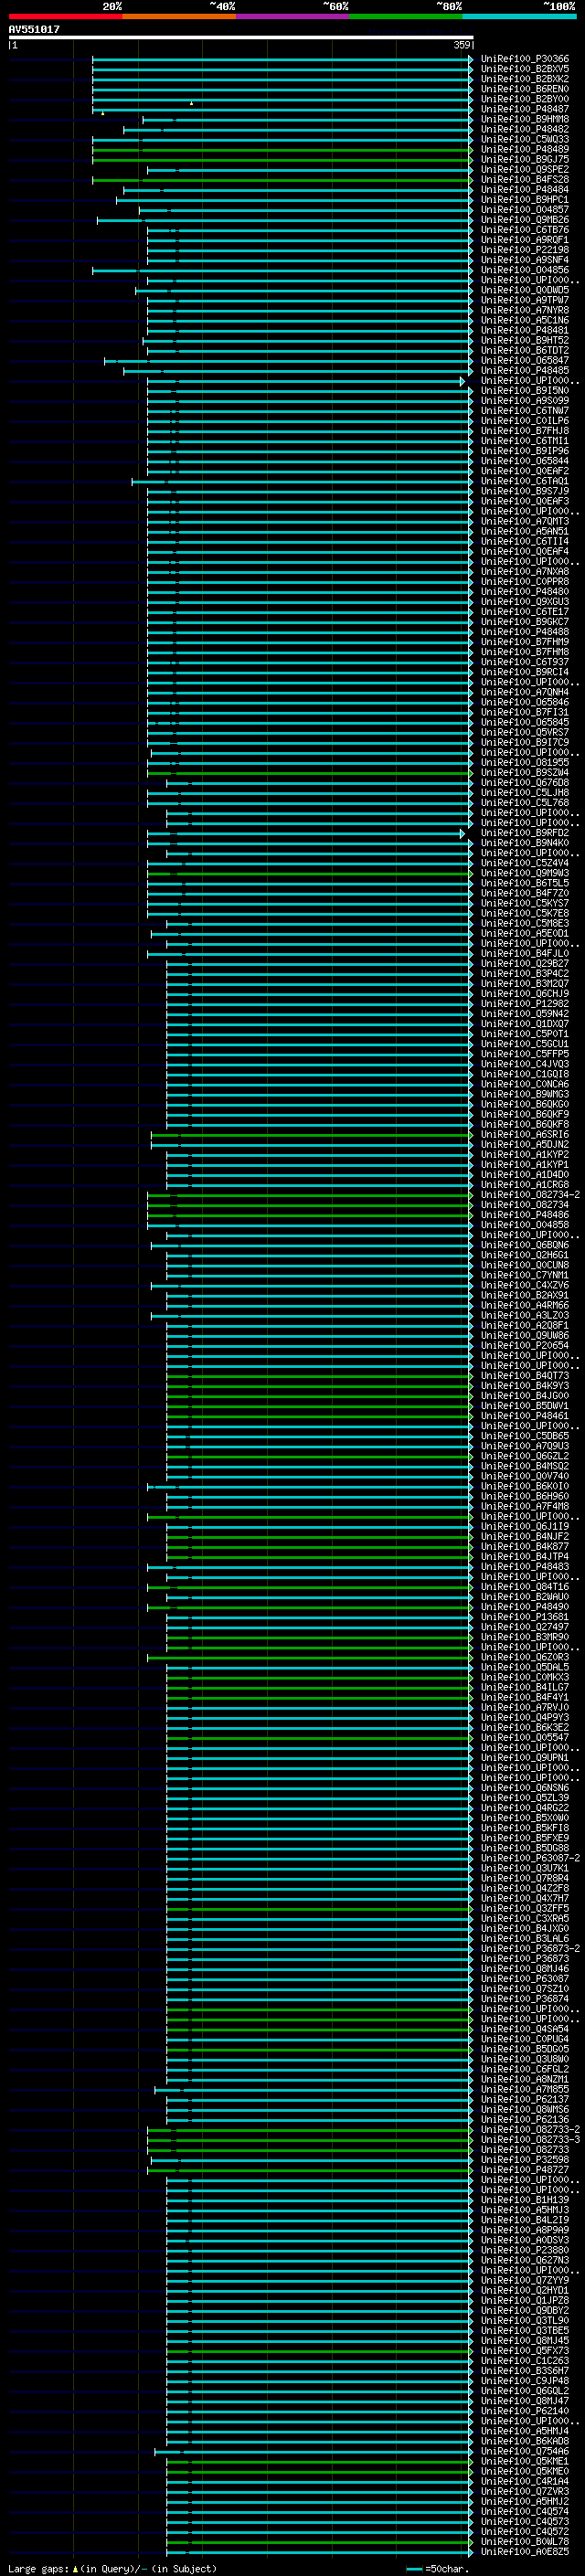Viewport: 585px width, 2576px height.
Task: Select hit UniRef100_C5DB65
Action: click(524, 1436)
